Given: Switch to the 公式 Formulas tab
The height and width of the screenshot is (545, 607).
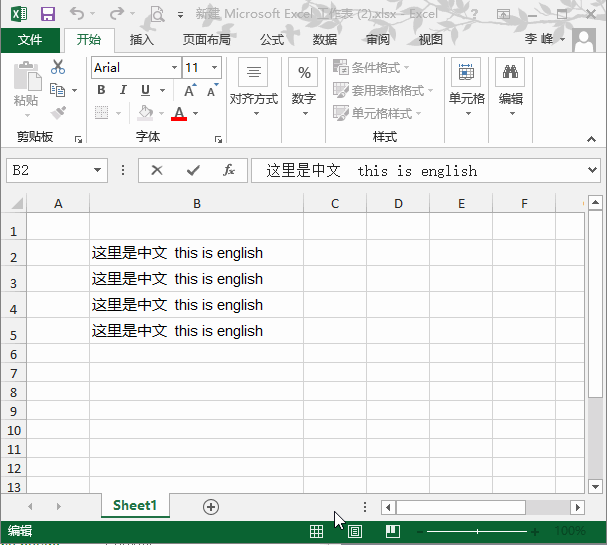Looking at the screenshot, I should point(272,40).
